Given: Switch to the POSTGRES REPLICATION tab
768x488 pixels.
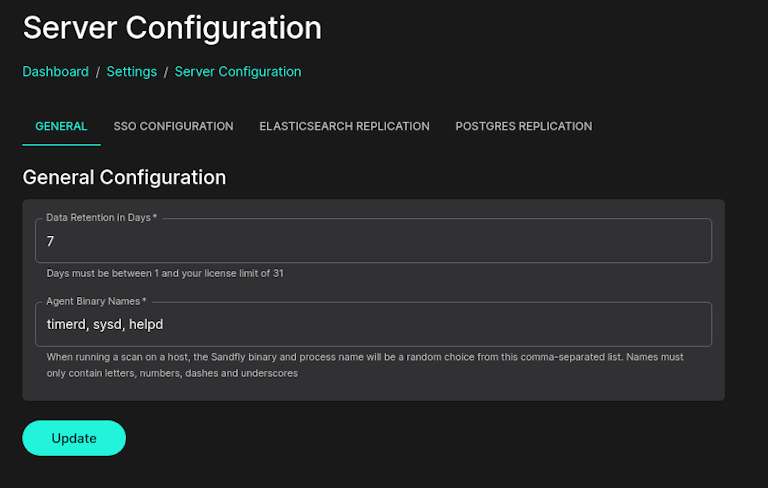Looking at the screenshot, I should point(523,126).
